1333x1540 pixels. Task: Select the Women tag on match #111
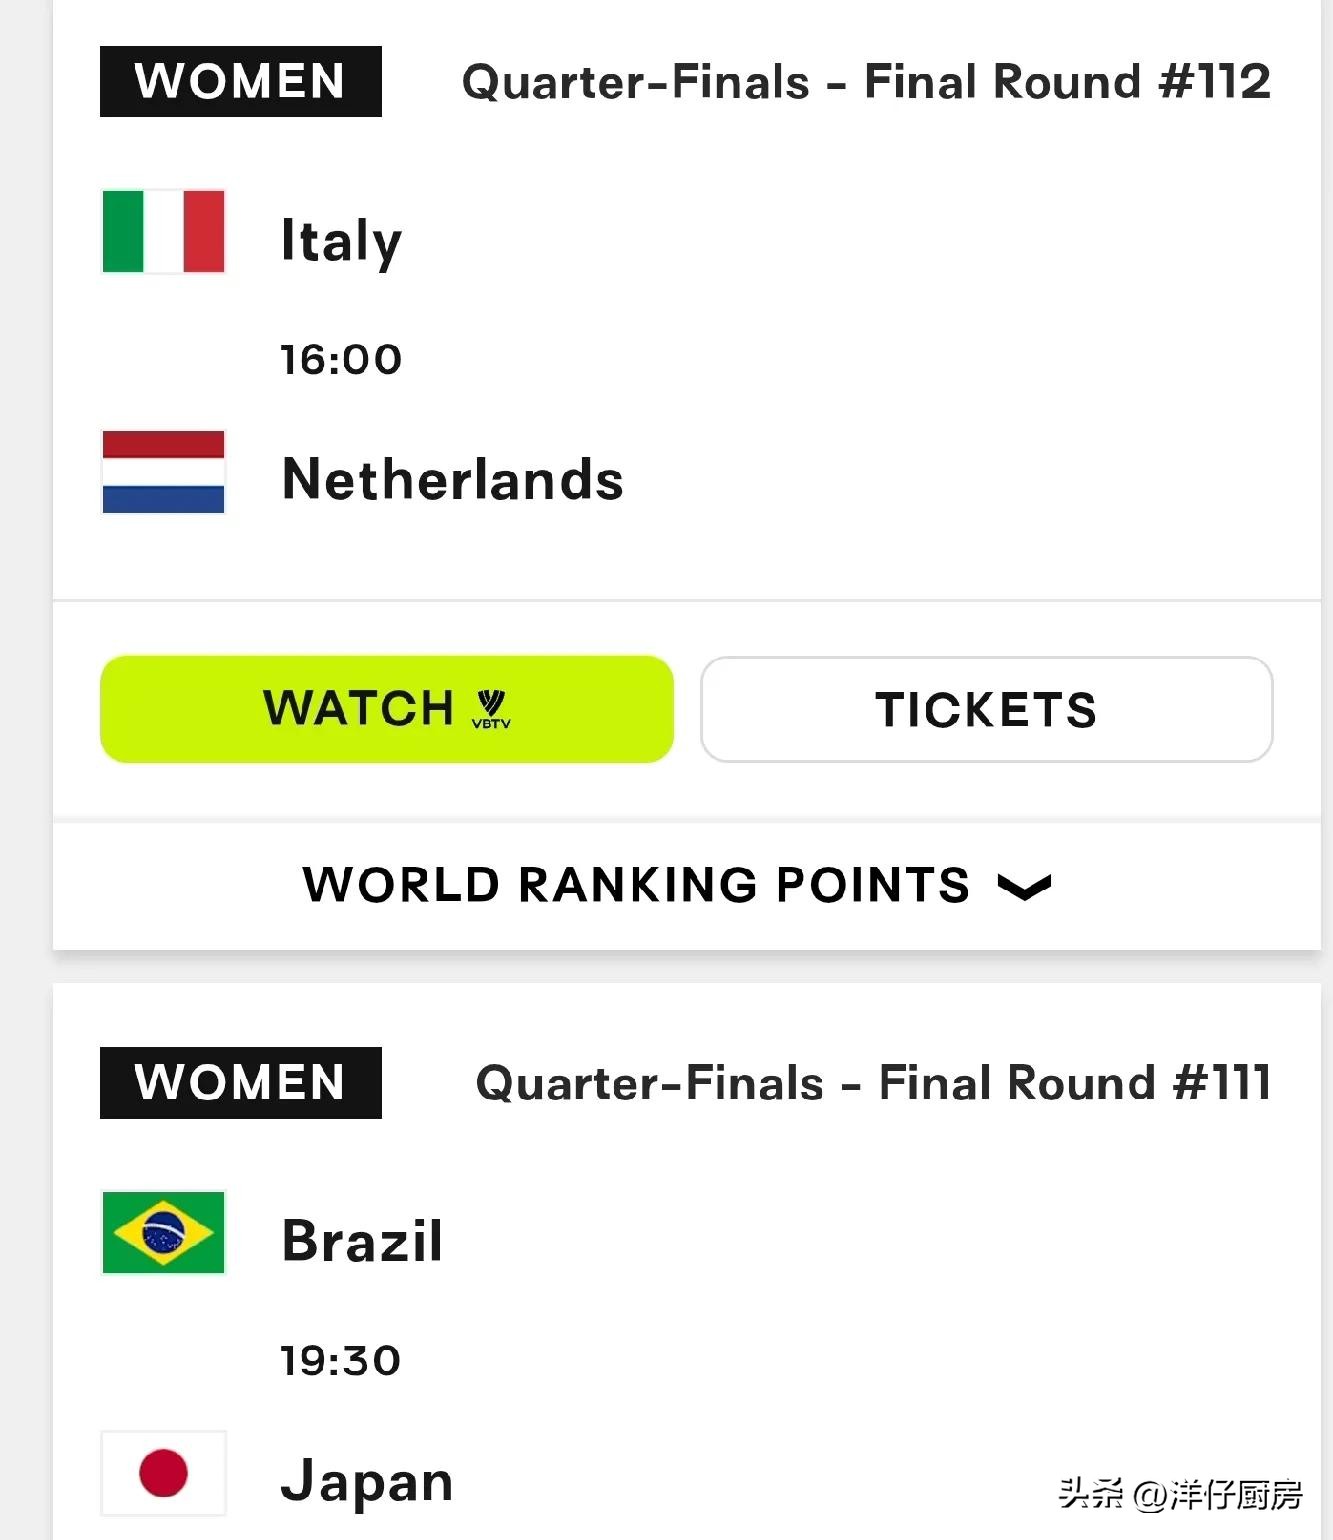[x=241, y=1082]
